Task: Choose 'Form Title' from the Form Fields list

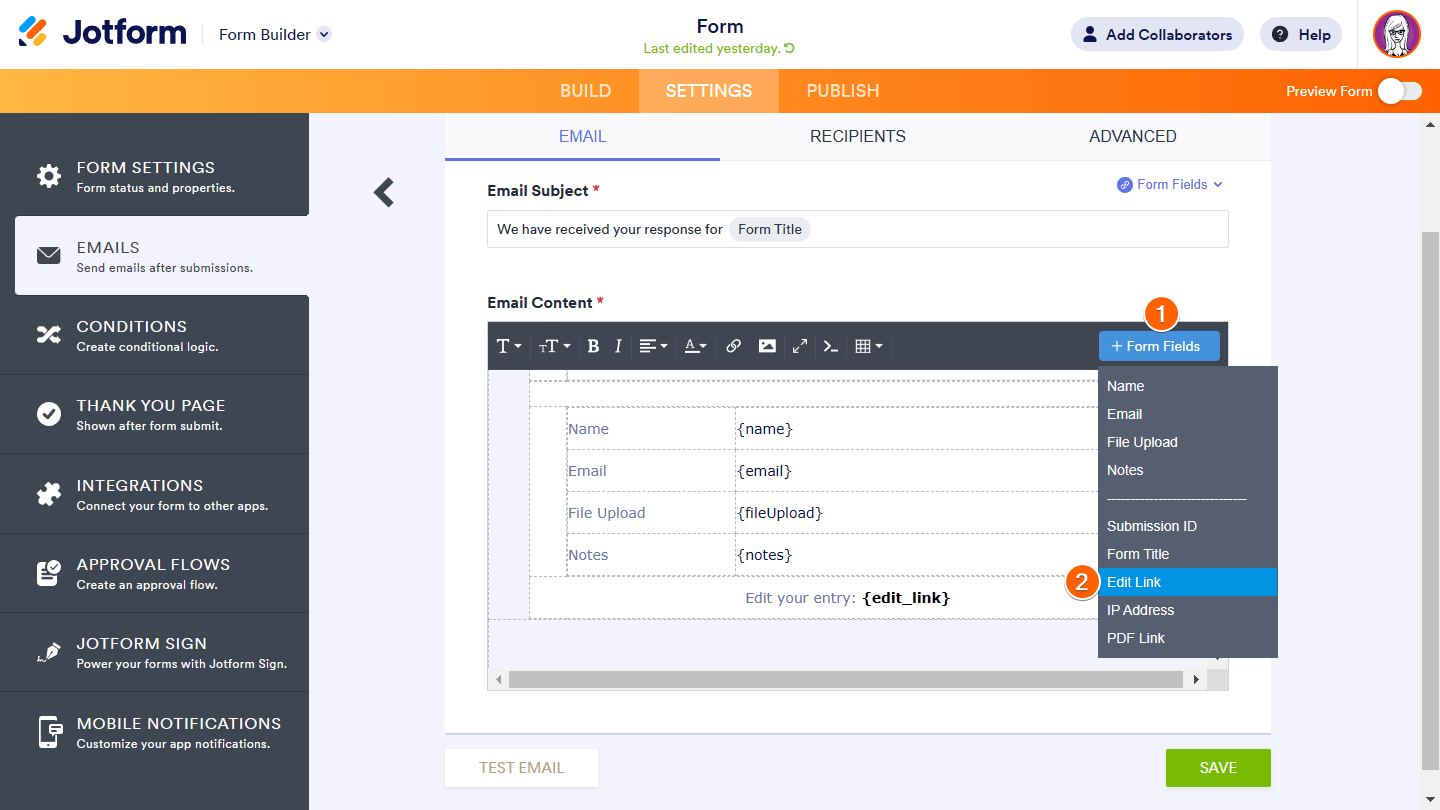Action: click(1188, 554)
